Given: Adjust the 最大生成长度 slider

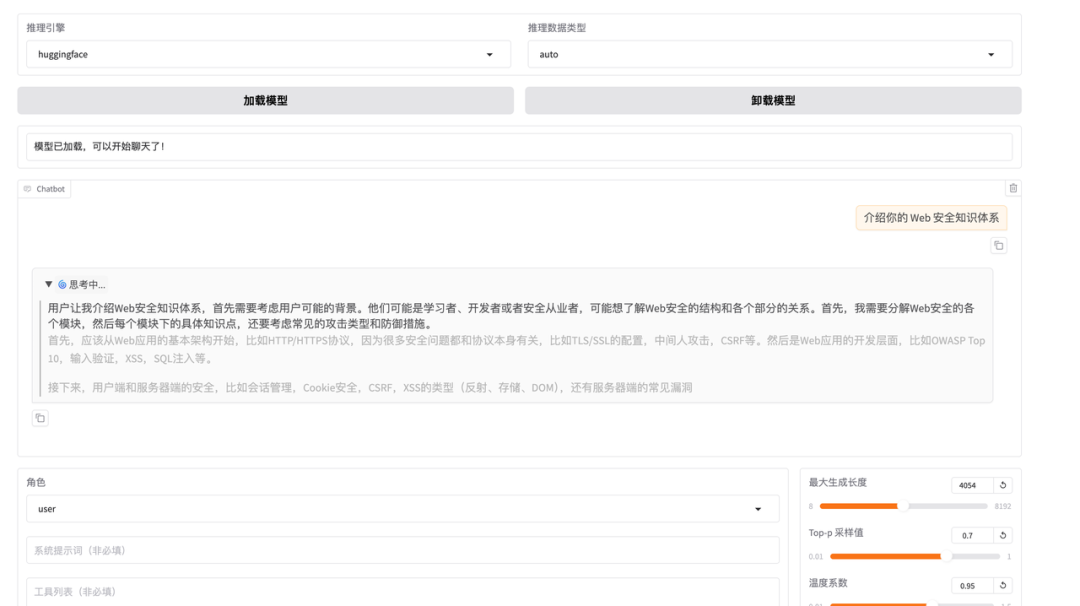Looking at the screenshot, I should pos(903,506).
